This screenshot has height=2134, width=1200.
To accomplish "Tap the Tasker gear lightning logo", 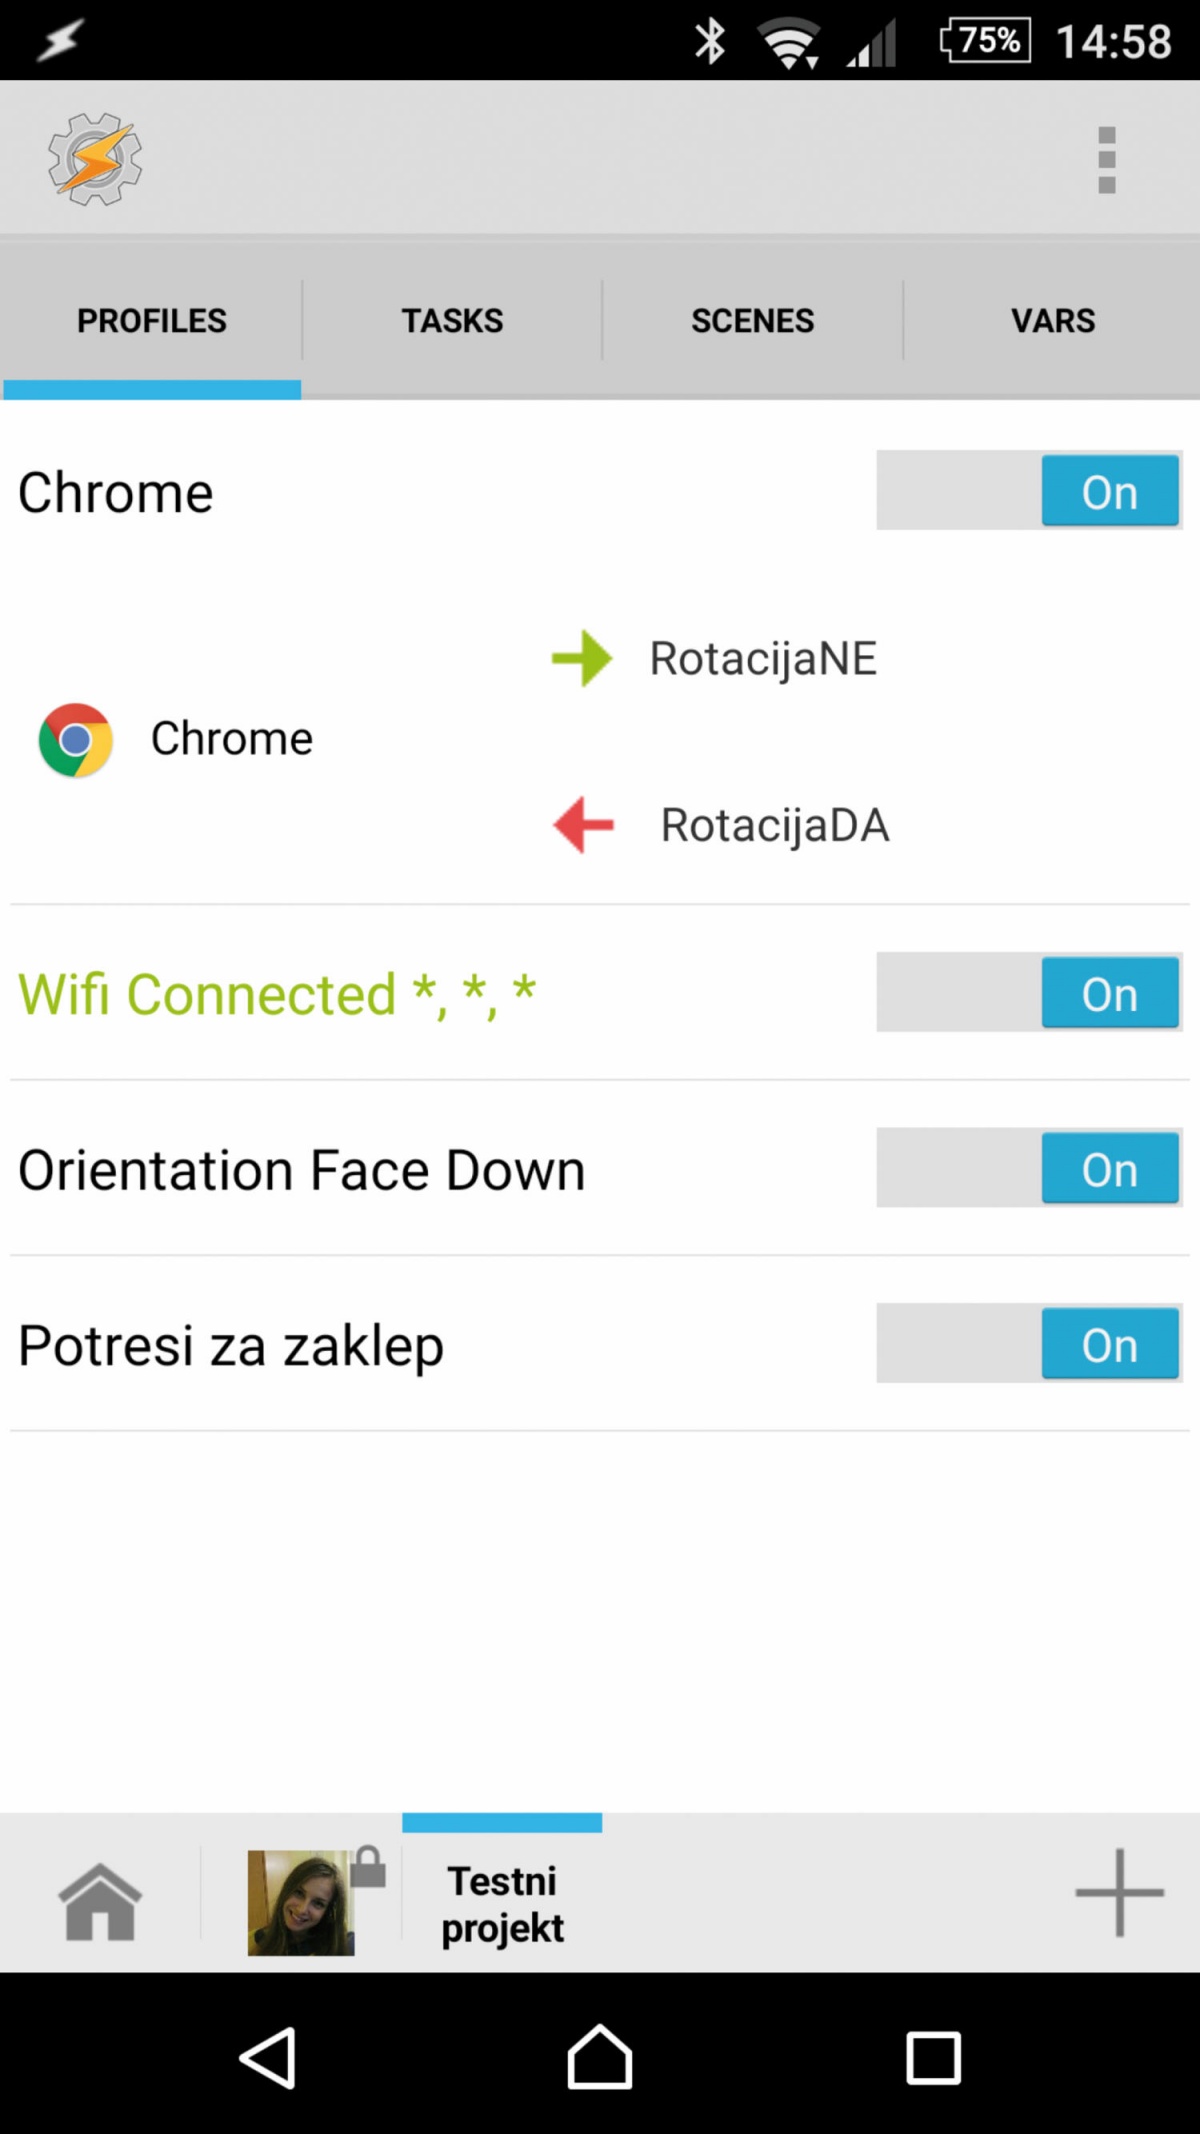I will [95, 160].
